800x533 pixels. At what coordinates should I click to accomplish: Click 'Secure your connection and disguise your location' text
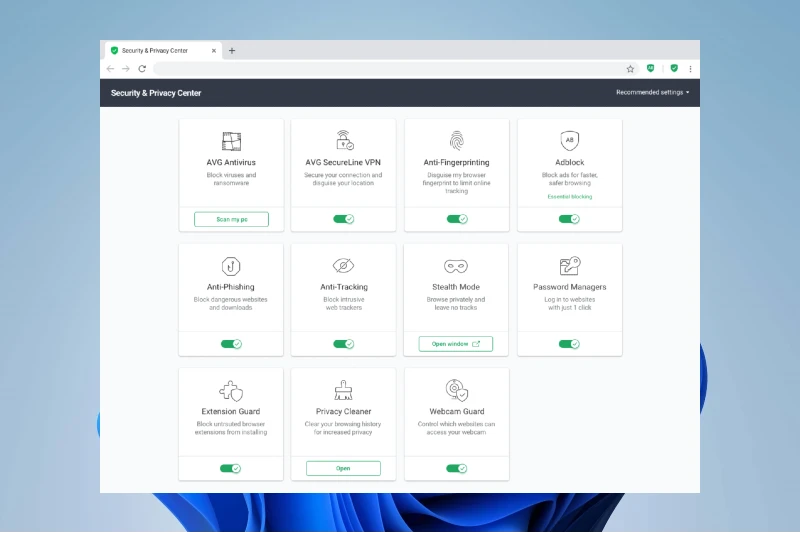coord(343,179)
